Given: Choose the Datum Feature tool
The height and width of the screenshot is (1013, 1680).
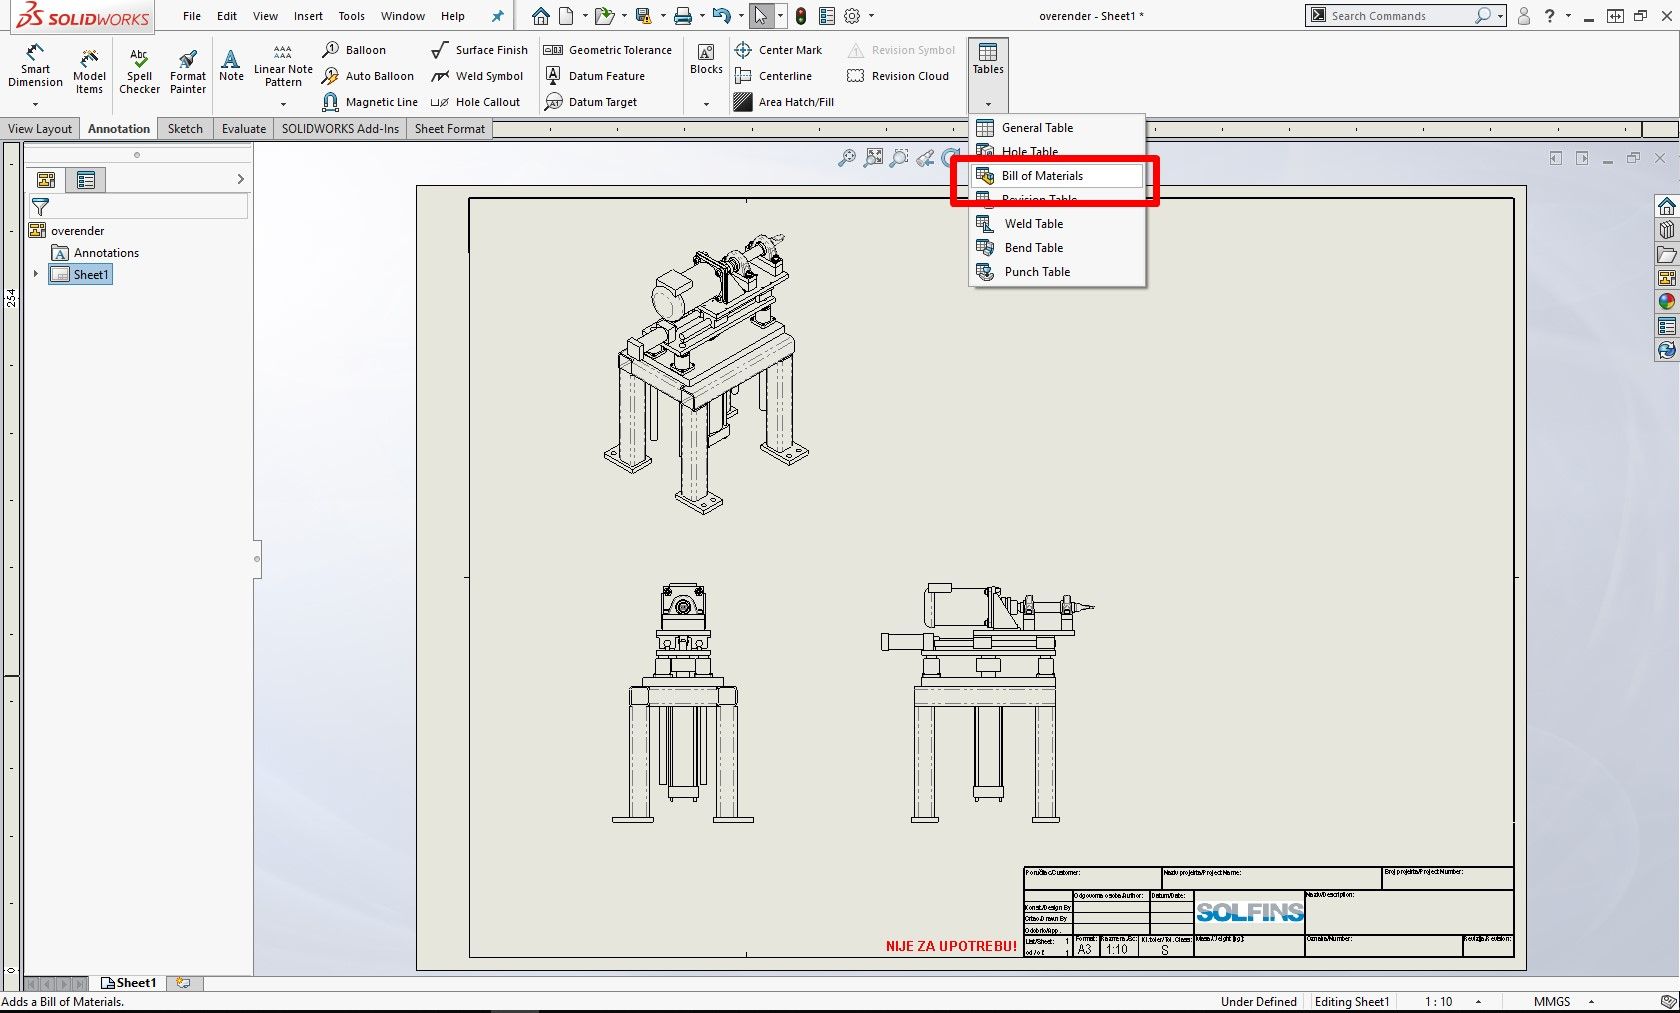Looking at the screenshot, I should point(595,76).
